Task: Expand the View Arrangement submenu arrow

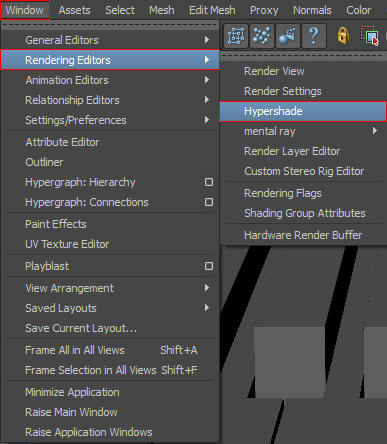Action: (x=207, y=288)
